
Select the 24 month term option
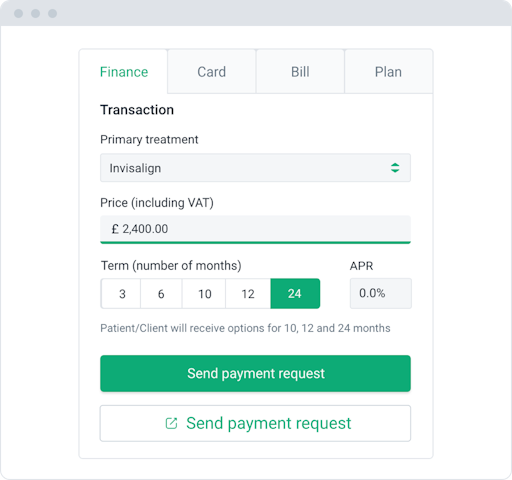[295, 294]
